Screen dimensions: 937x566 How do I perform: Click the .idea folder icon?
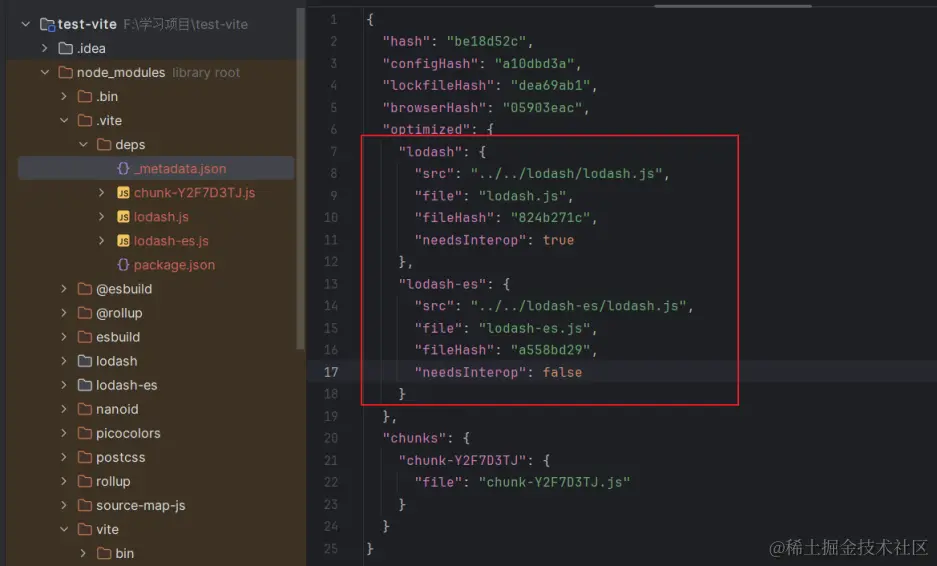pos(66,48)
